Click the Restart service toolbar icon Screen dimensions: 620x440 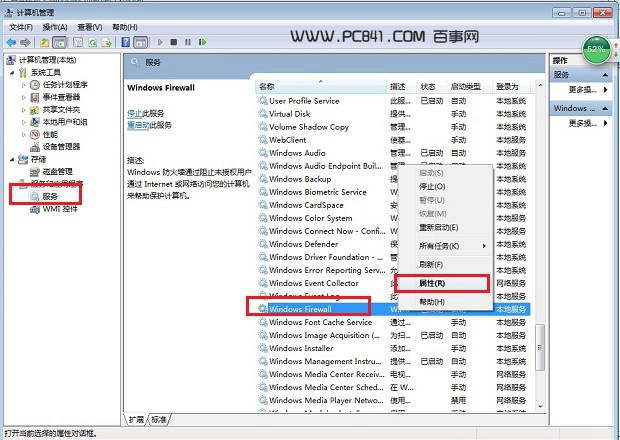[202, 42]
